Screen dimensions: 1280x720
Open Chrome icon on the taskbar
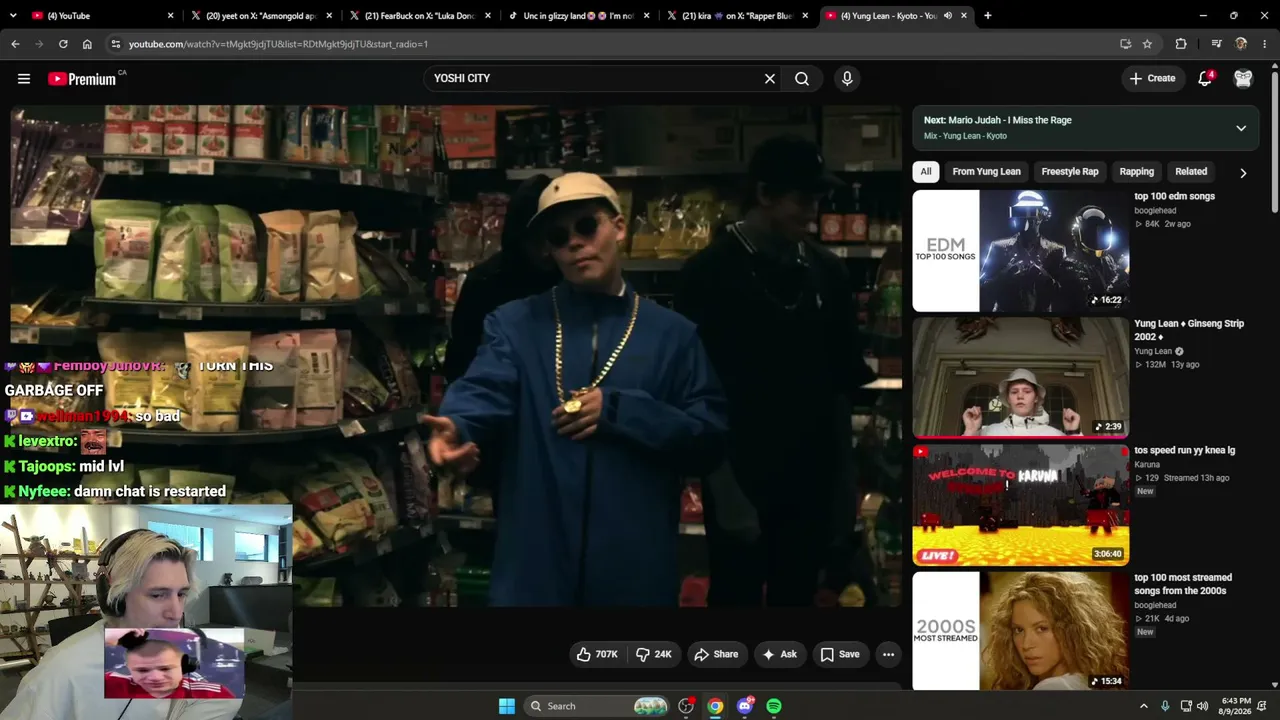pos(715,706)
